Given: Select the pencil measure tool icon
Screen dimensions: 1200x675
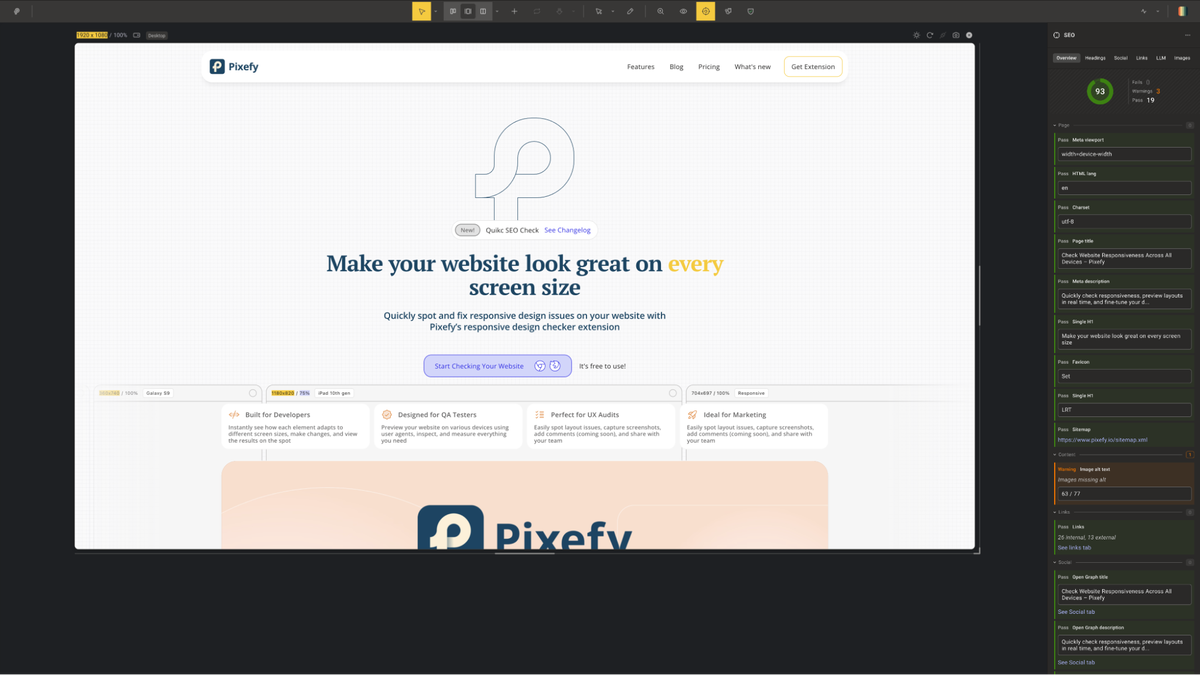Looking at the screenshot, I should click(630, 11).
